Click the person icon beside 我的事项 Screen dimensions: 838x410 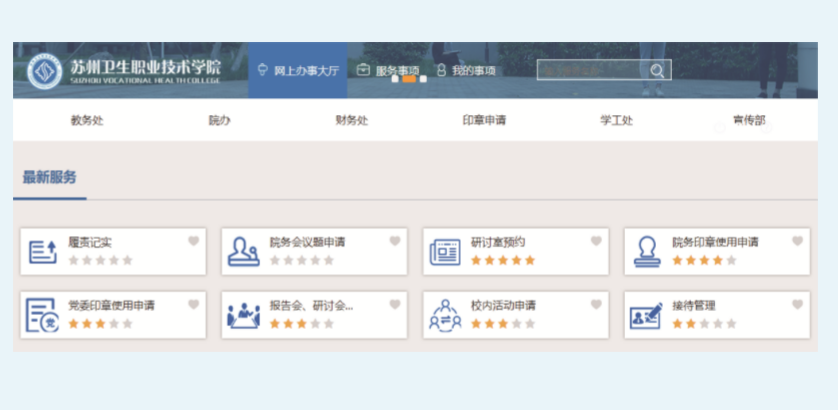point(441,70)
